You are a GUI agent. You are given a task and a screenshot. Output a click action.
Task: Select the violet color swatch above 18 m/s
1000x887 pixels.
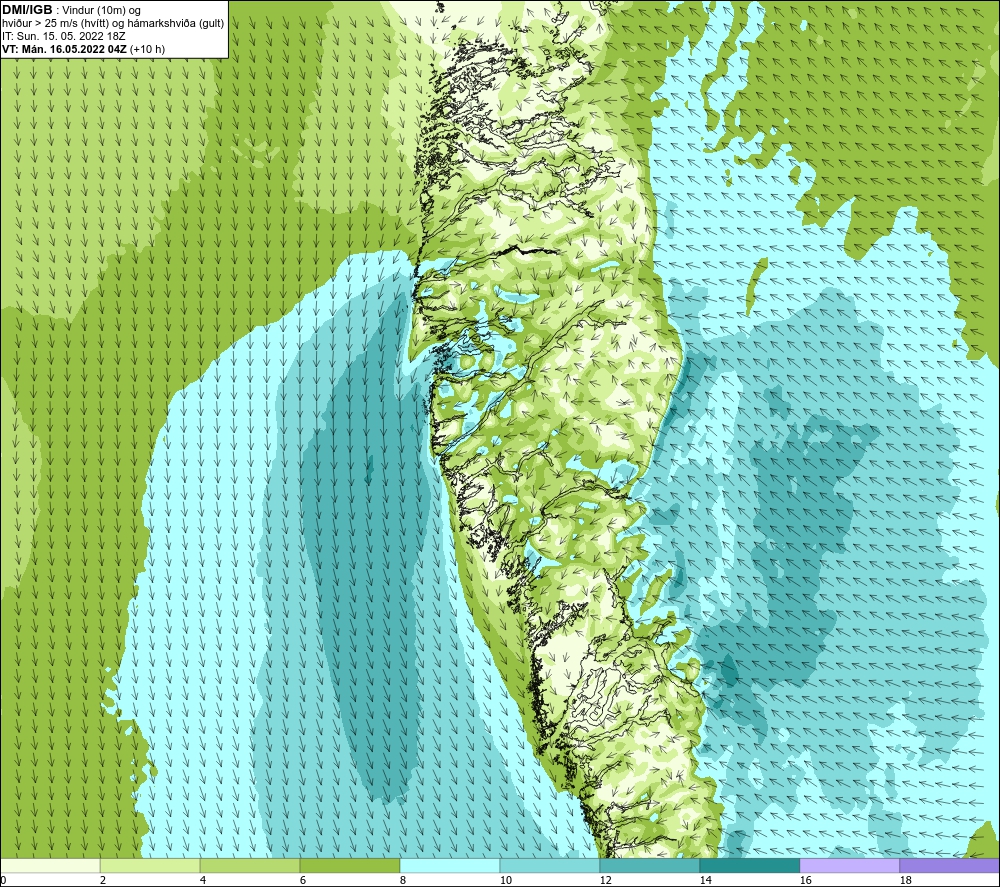click(949, 865)
